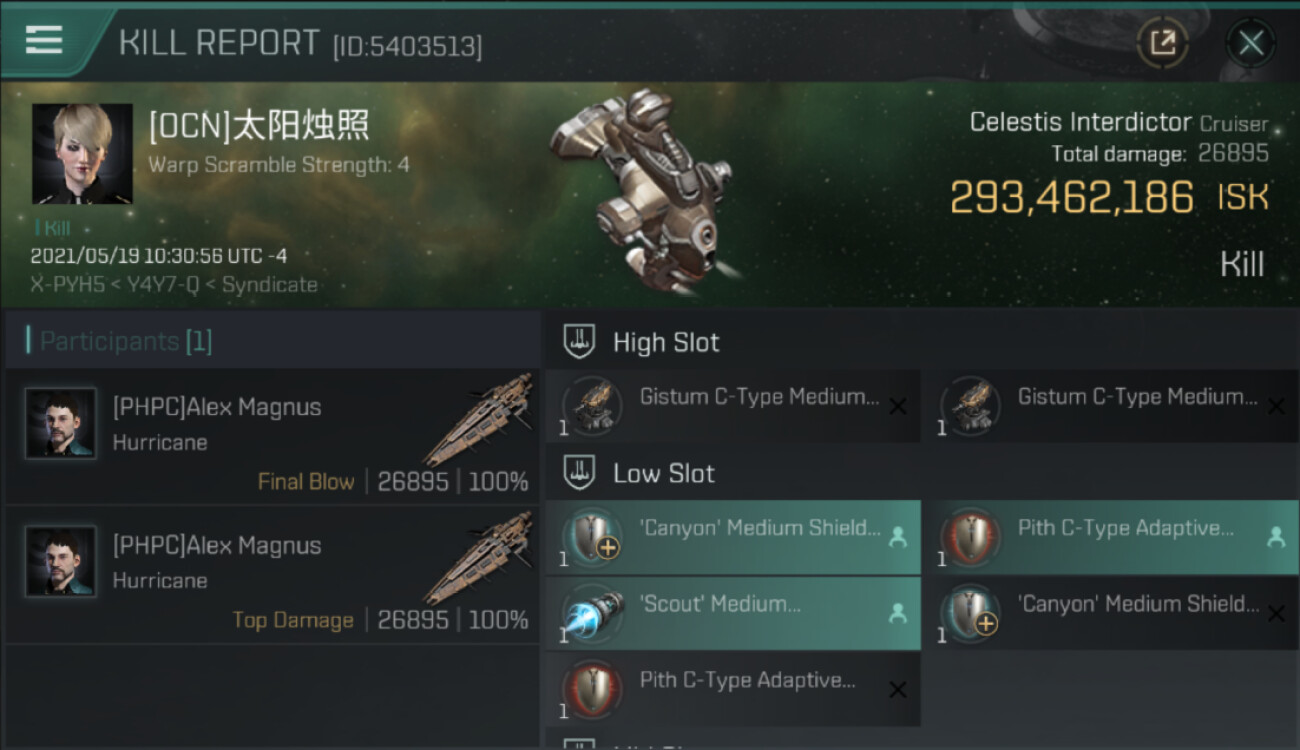The height and width of the screenshot is (750, 1300).
Task: Click the highlighted Pith C-Type Adaptive module icon
Action: click(971, 537)
